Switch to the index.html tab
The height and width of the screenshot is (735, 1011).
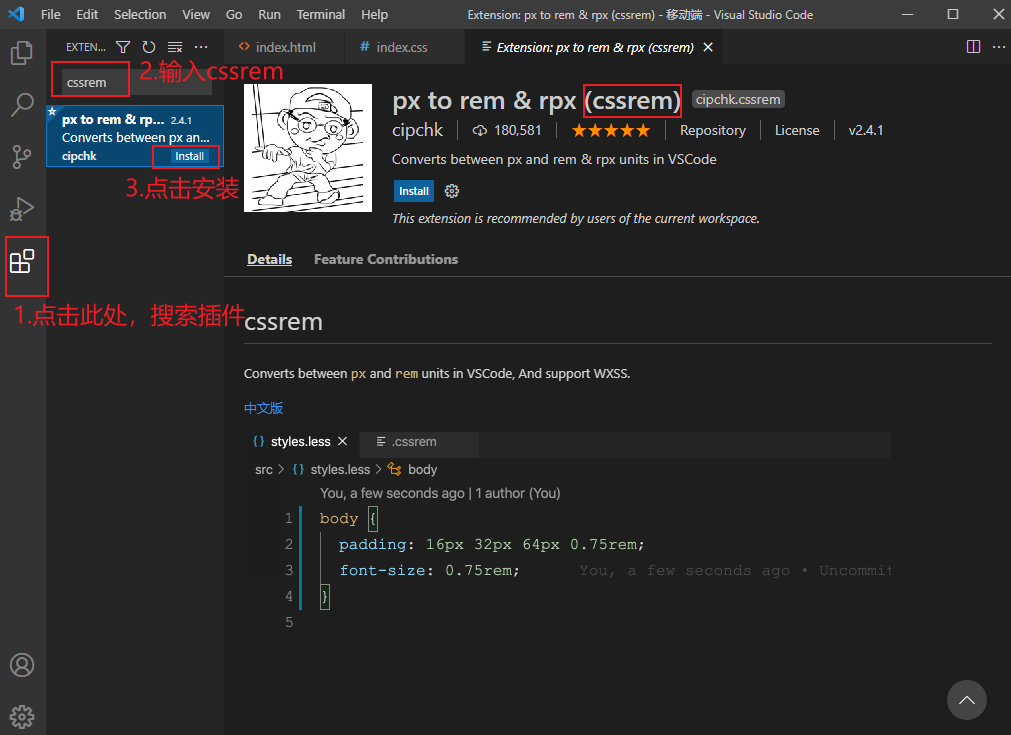284,47
